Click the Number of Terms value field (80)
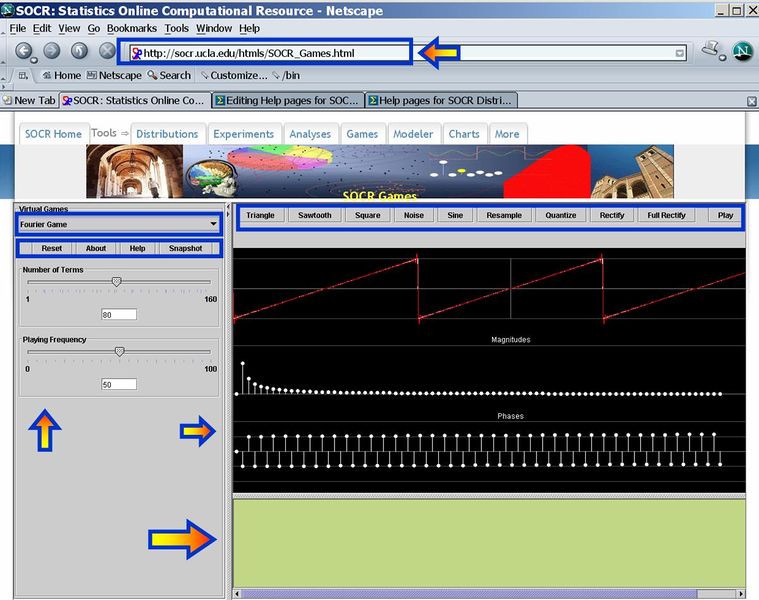 point(119,315)
